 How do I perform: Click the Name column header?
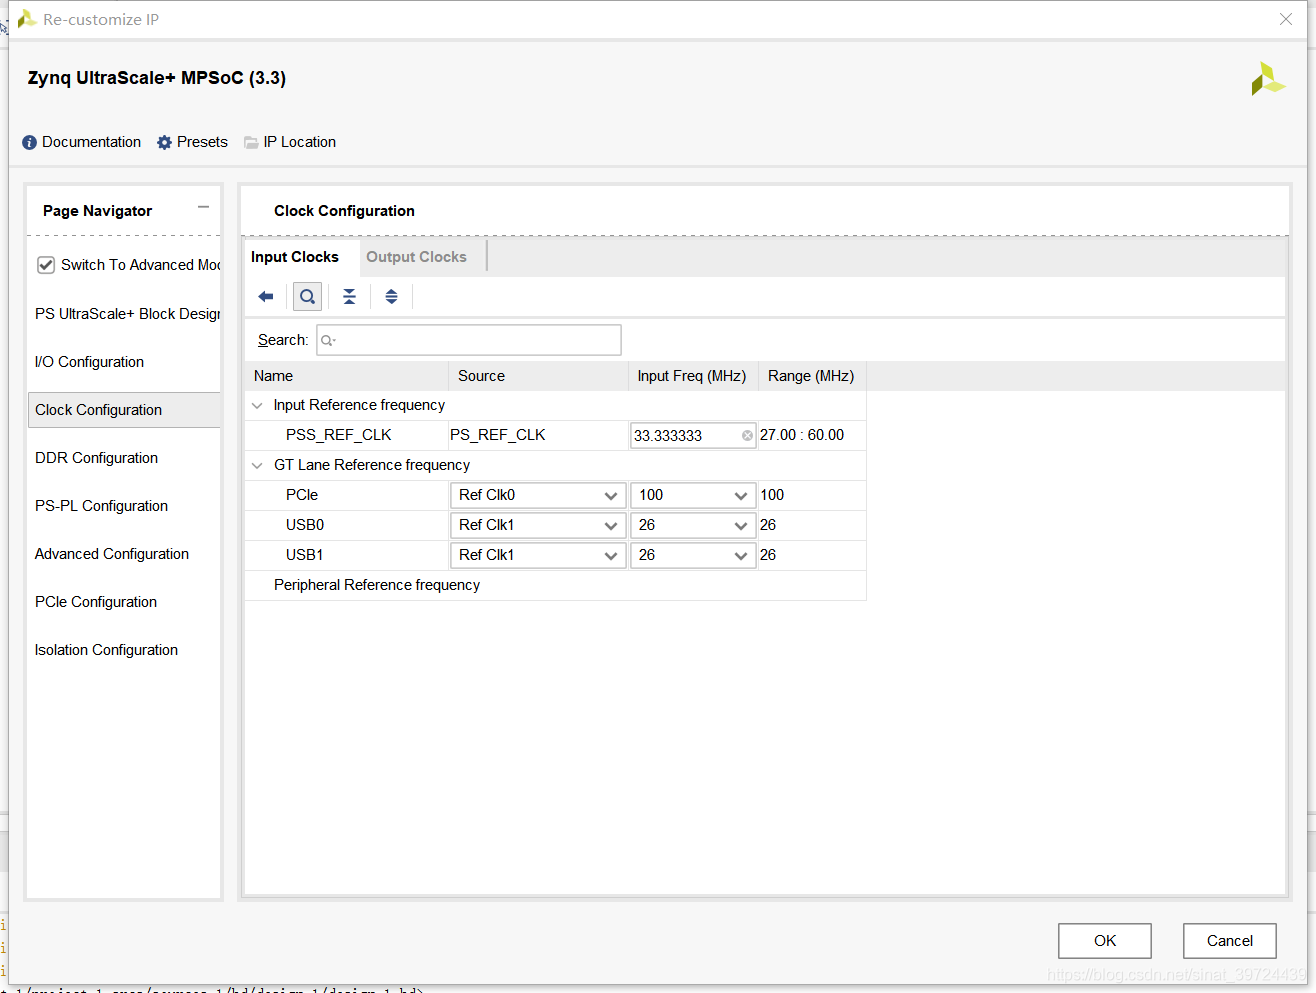tap(347, 376)
